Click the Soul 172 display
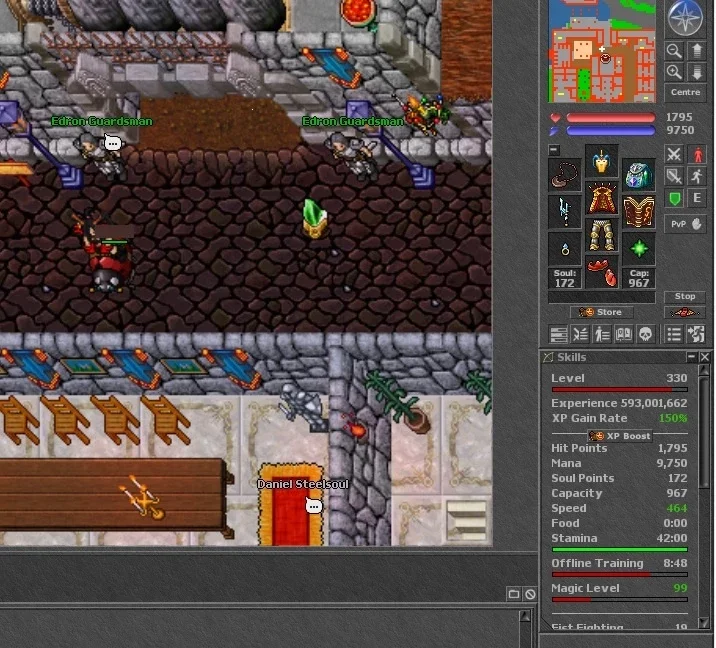This screenshot has height=648, width=716. (564, 279)
